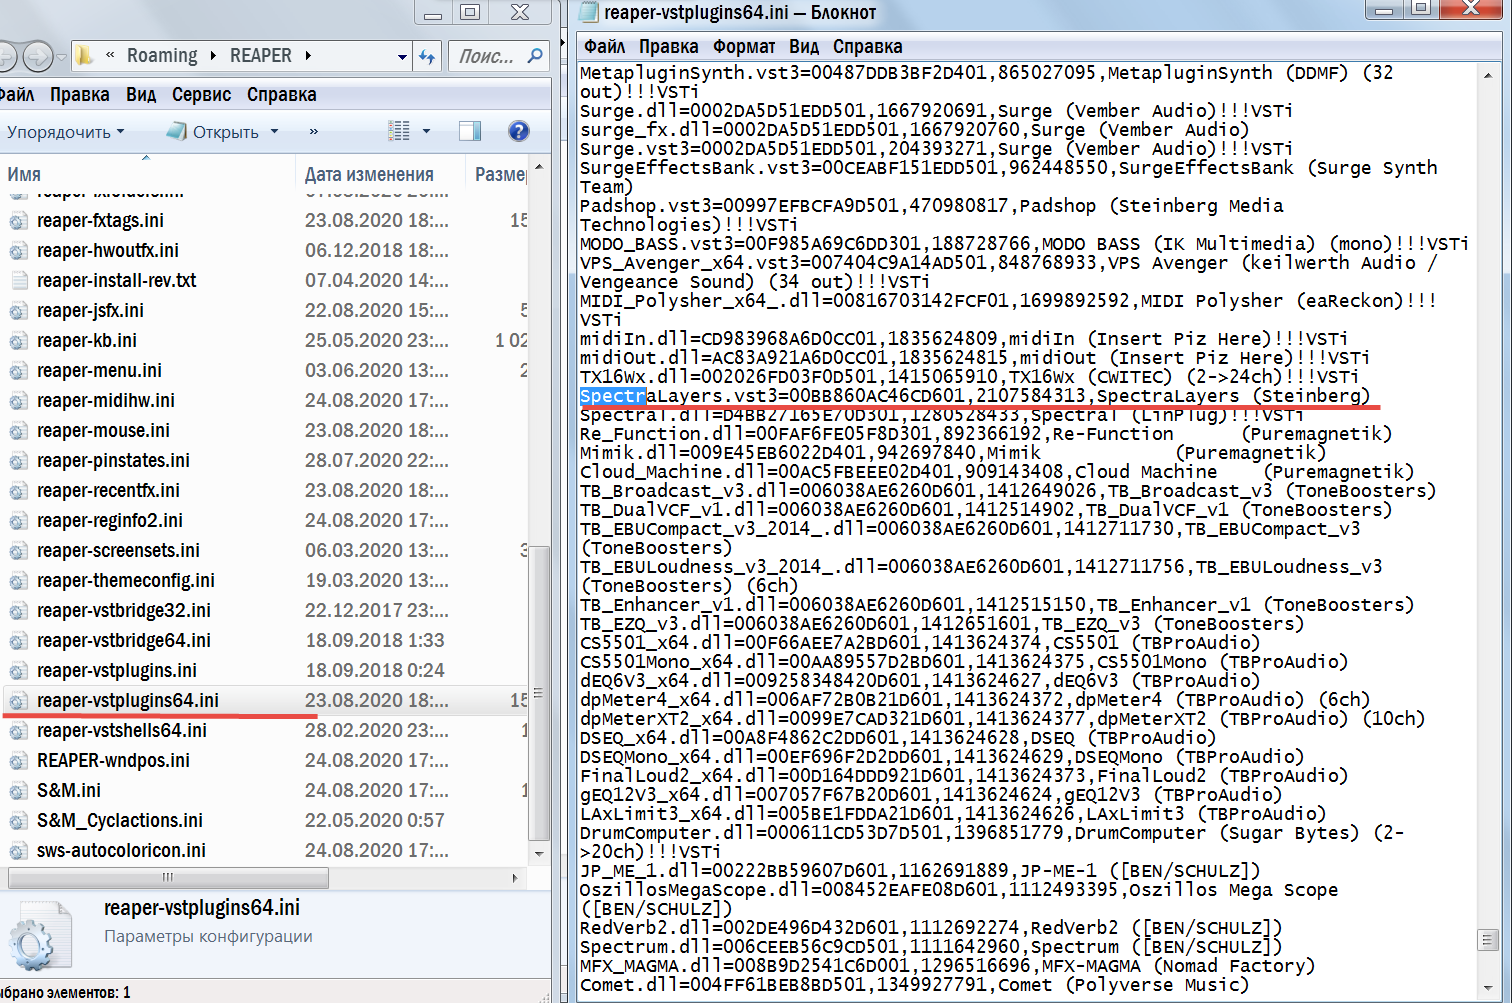The image size is (1512, 1003).
Task: Click the reaper-kb.ini file icon
Action: pos(18,341)
